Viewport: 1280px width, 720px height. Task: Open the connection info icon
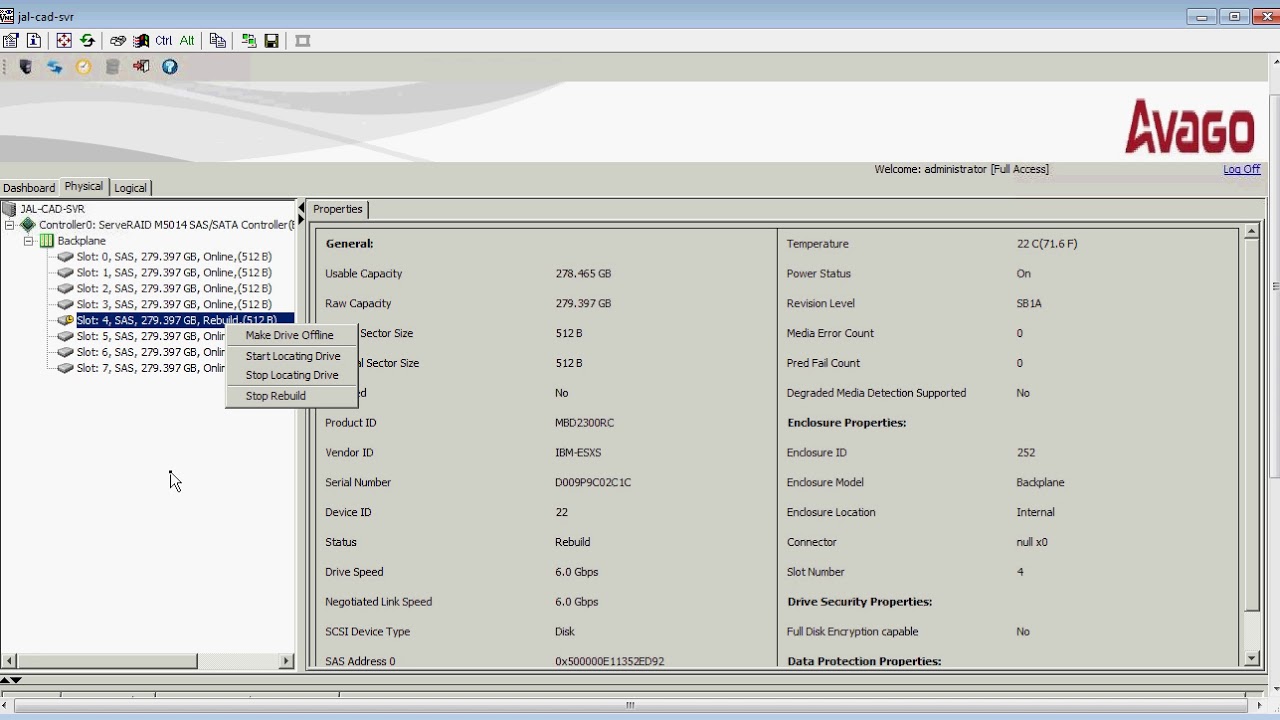[34, 41]
